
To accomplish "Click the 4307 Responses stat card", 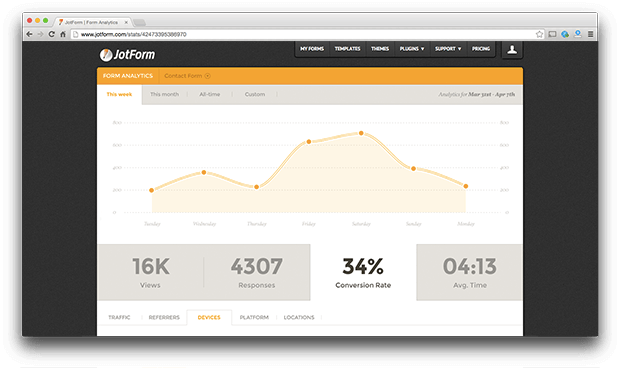I will point(257,272).
